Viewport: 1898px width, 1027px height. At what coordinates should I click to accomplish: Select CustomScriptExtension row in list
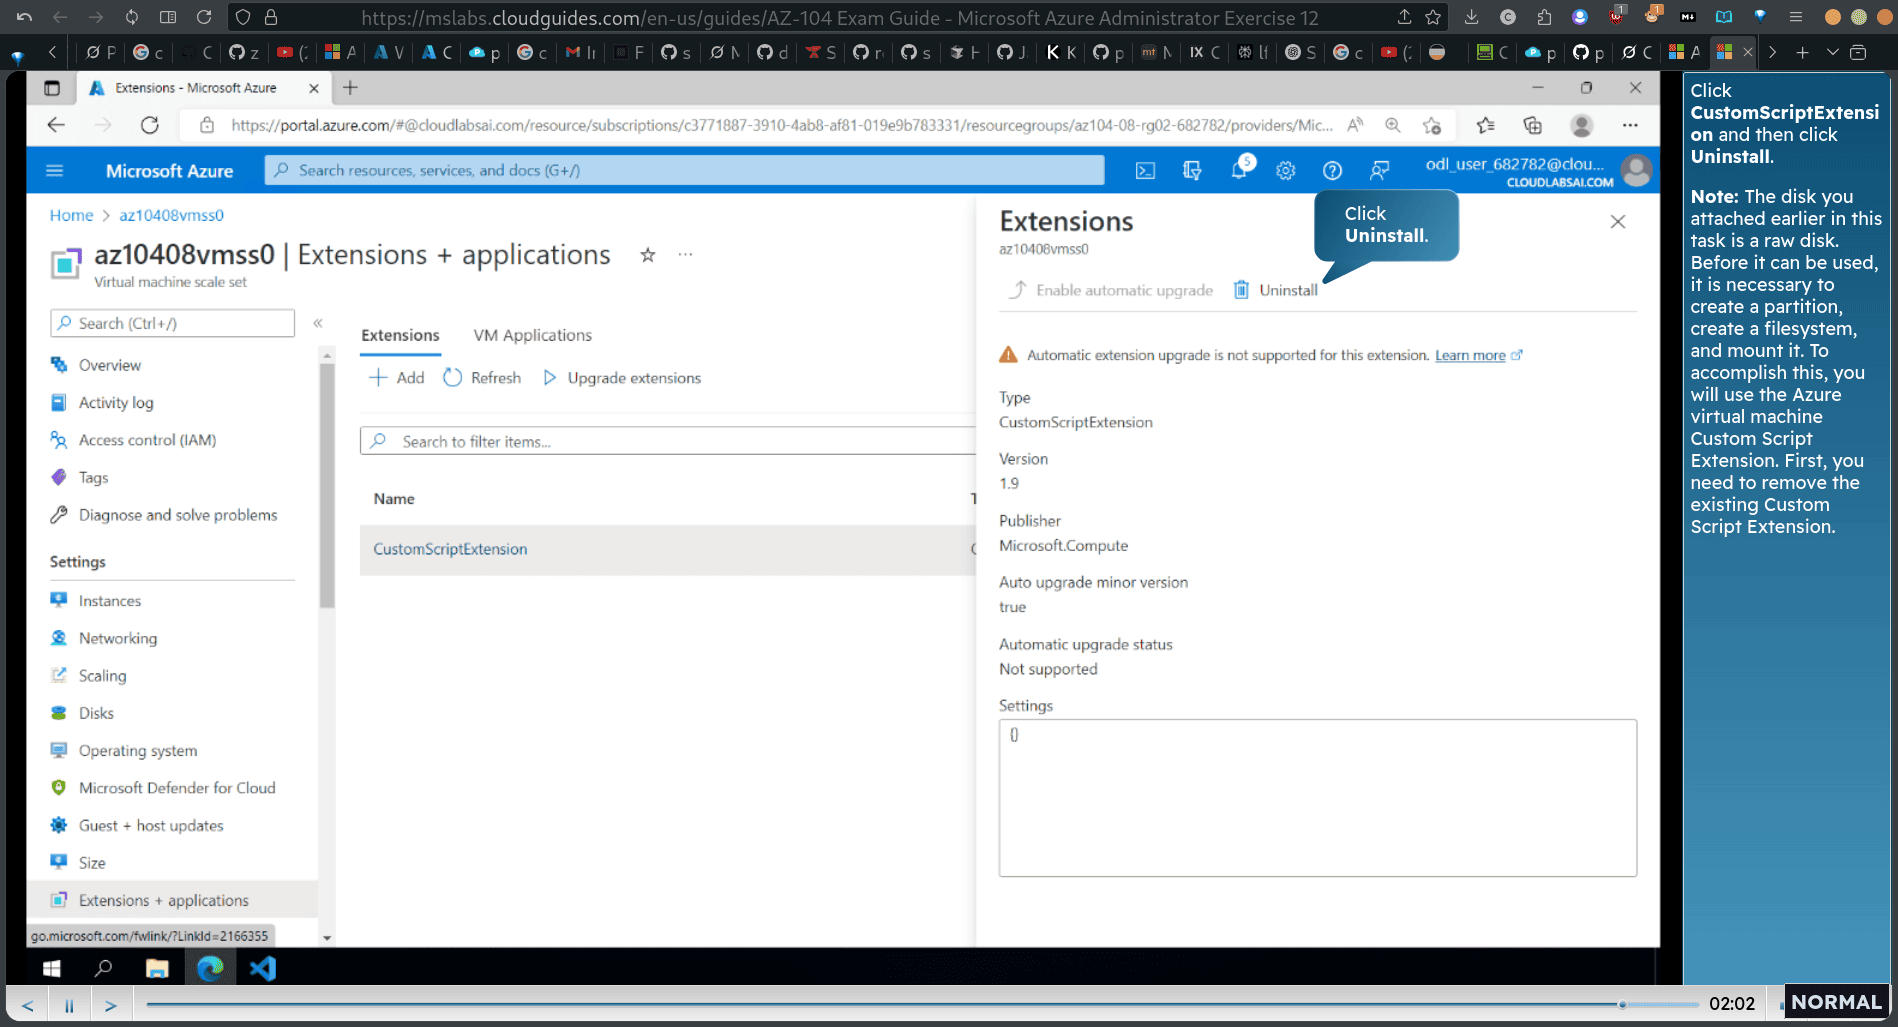[667, 549]
